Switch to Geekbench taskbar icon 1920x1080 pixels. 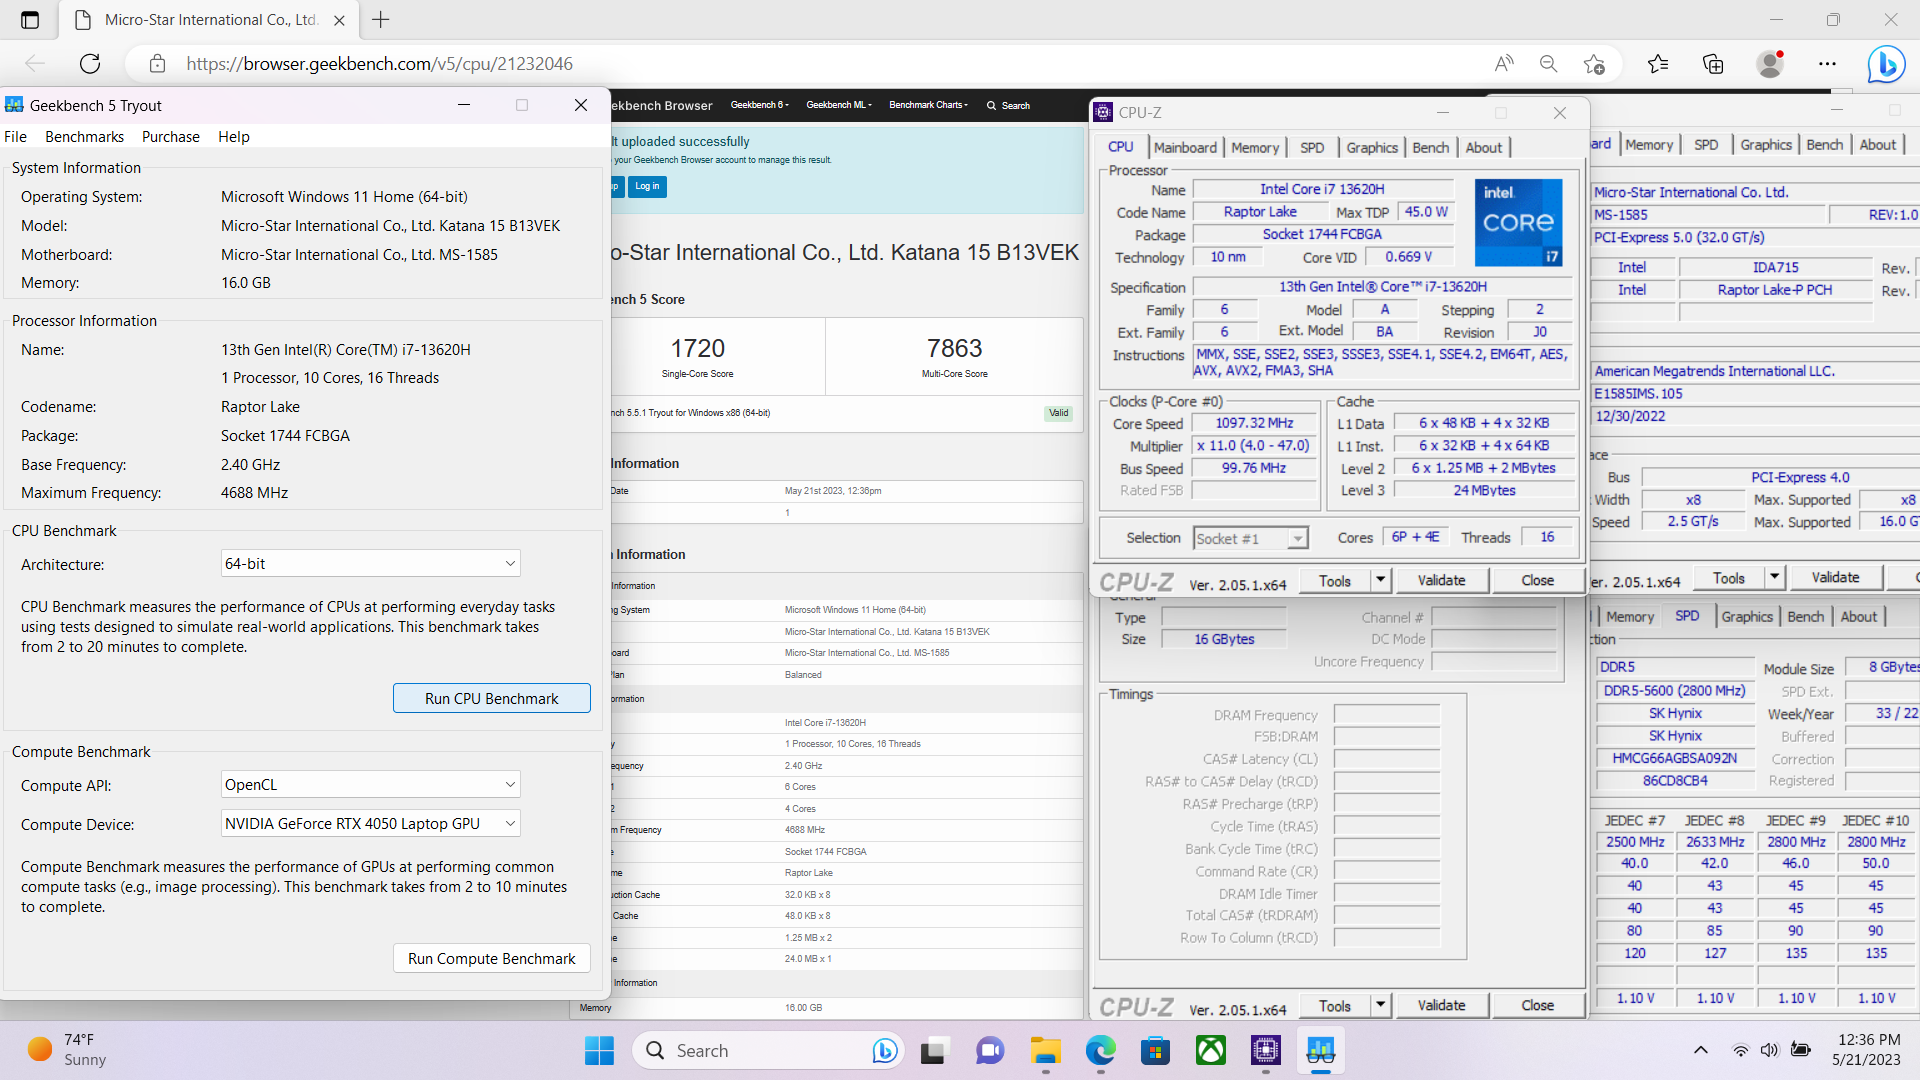(1321, 1051)
